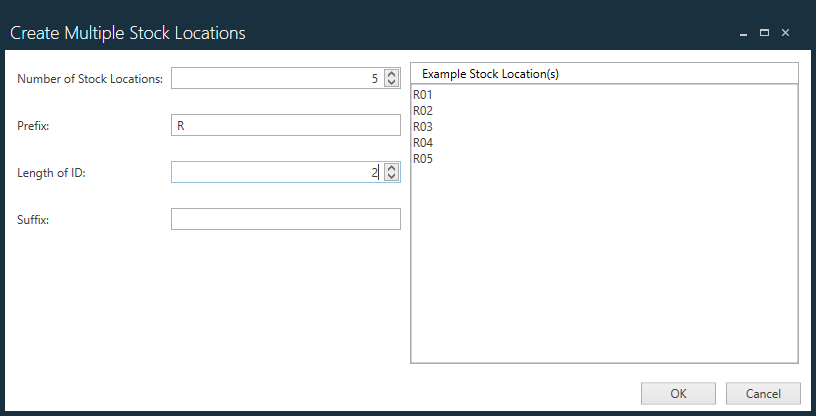Cancel creating stock locations
The width and height of the screenshot is (816, 416).
click(x=763, y=393)
